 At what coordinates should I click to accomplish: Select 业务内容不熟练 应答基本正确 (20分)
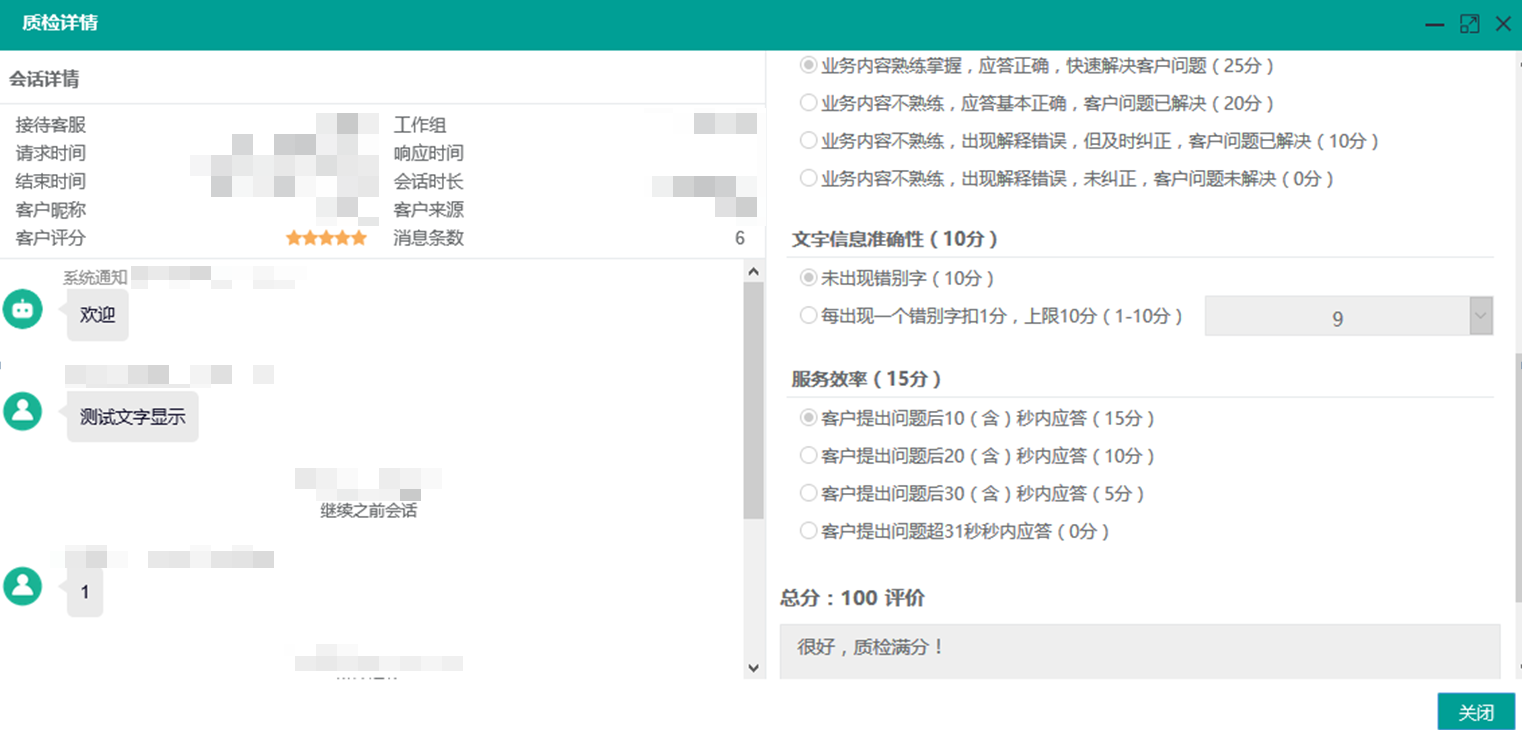click(808, 103)
